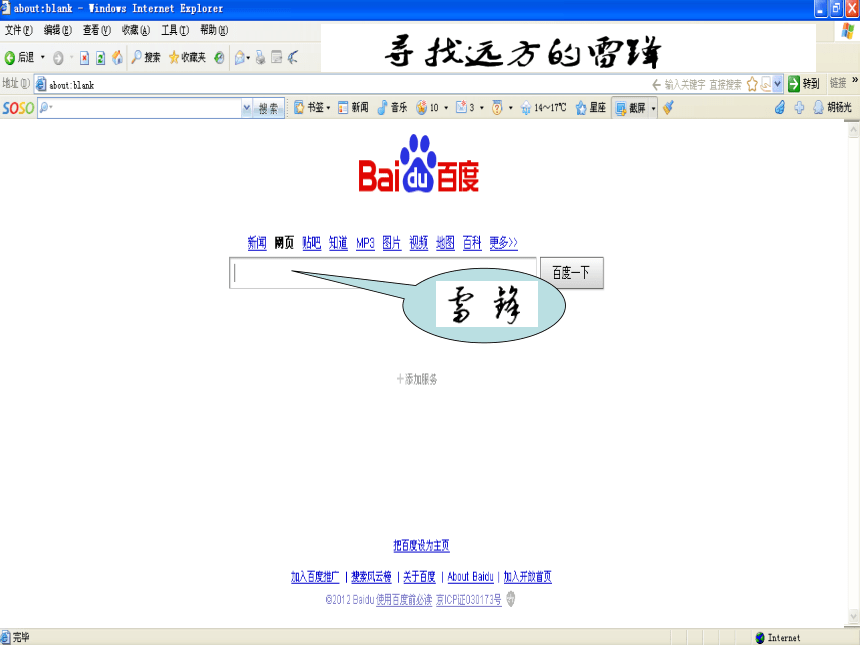Click the favorite star in address bar
The height and width of the screenshot is (645, 860).
pos(752,84)
